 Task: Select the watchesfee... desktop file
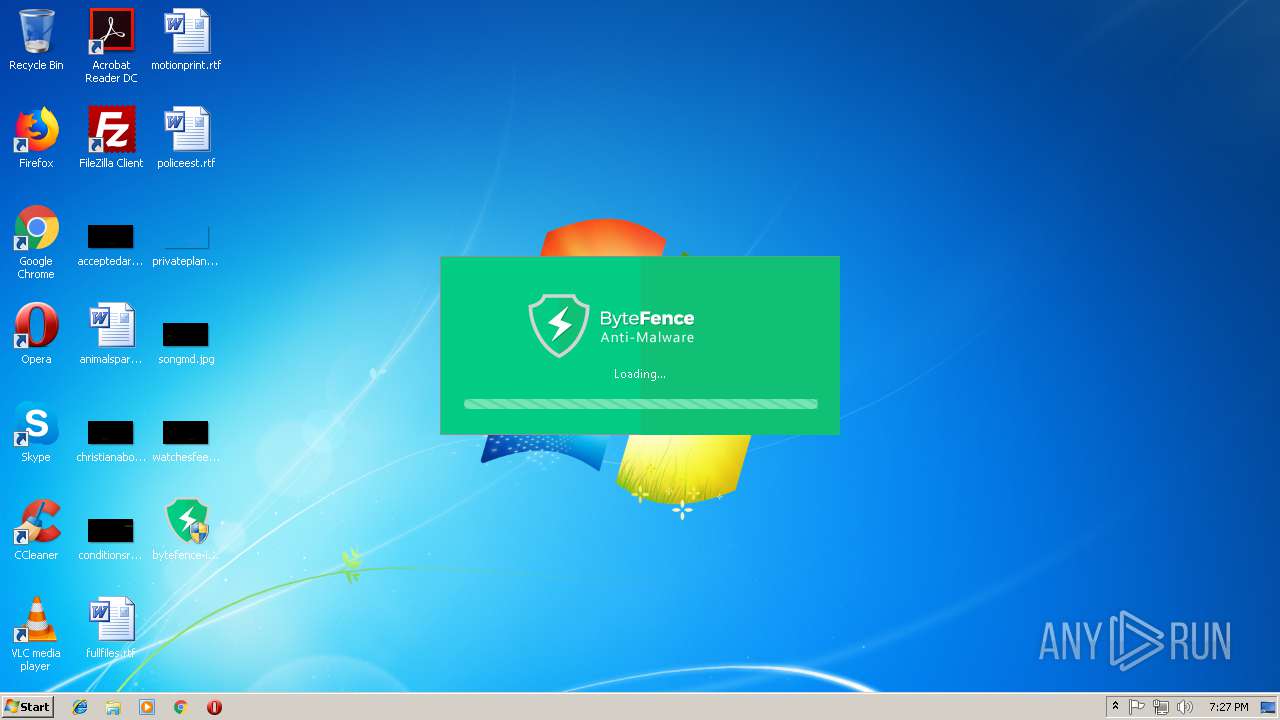point(186,441)
